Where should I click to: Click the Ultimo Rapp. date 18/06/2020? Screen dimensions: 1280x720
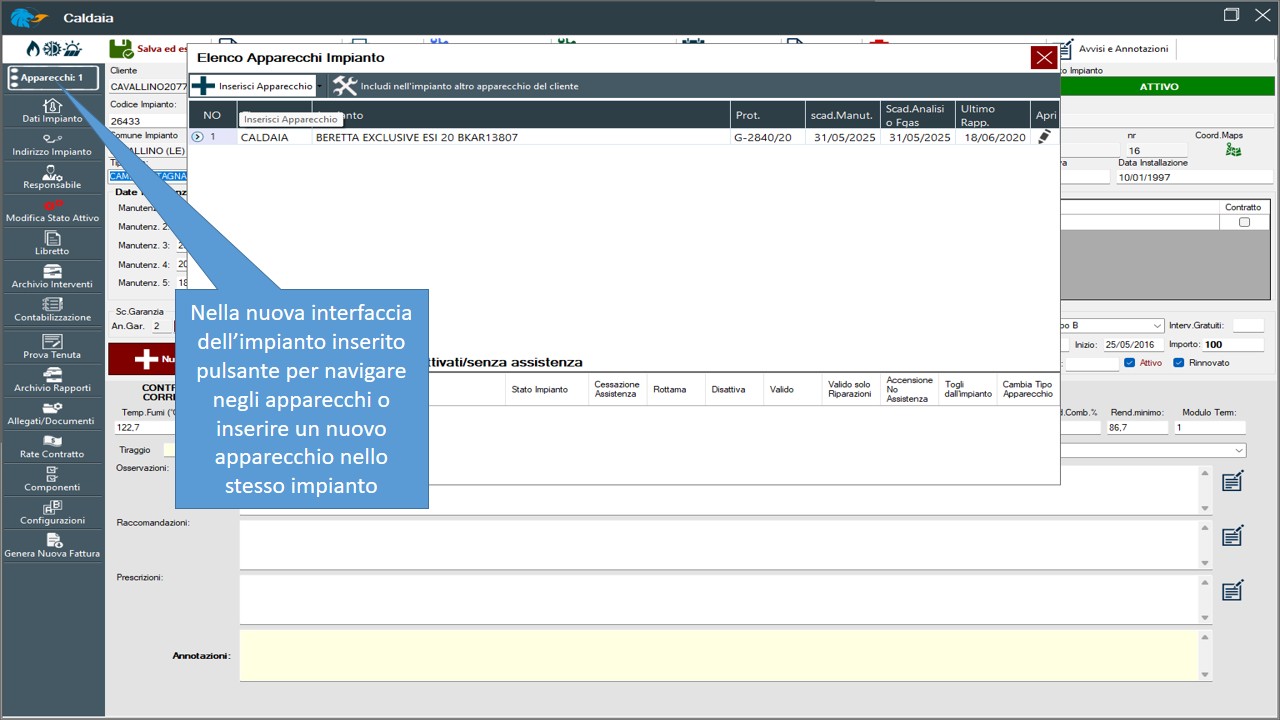(993, 137)
